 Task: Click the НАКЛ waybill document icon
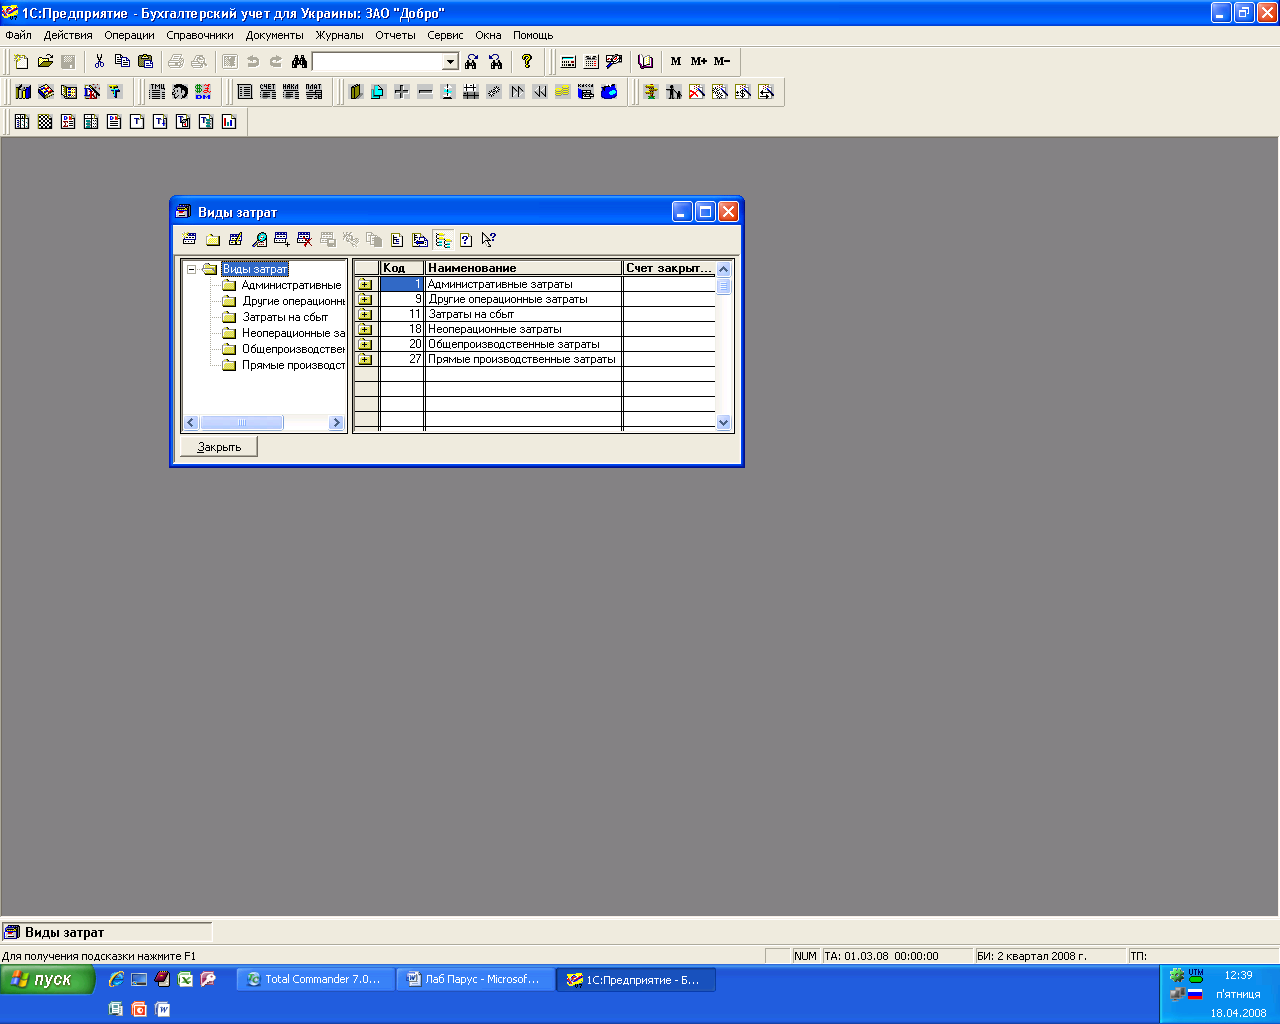(291, 92)
